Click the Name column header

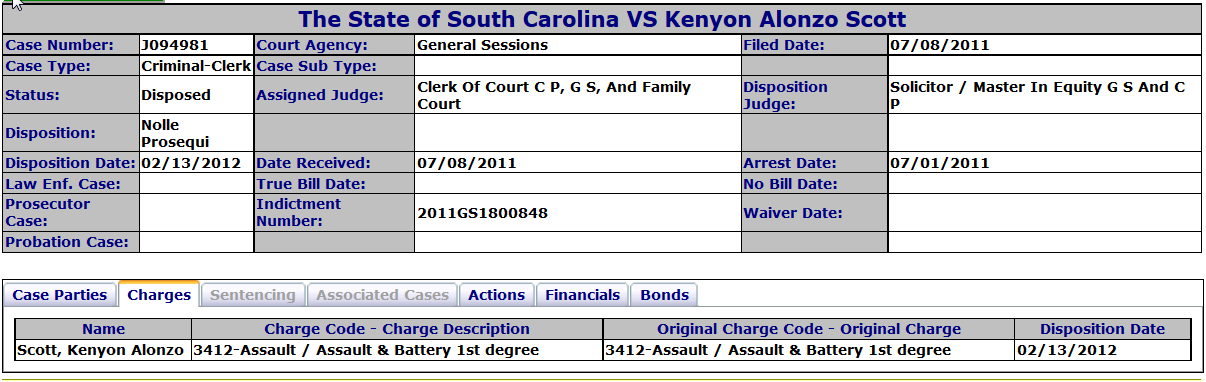tap(104, 329)
